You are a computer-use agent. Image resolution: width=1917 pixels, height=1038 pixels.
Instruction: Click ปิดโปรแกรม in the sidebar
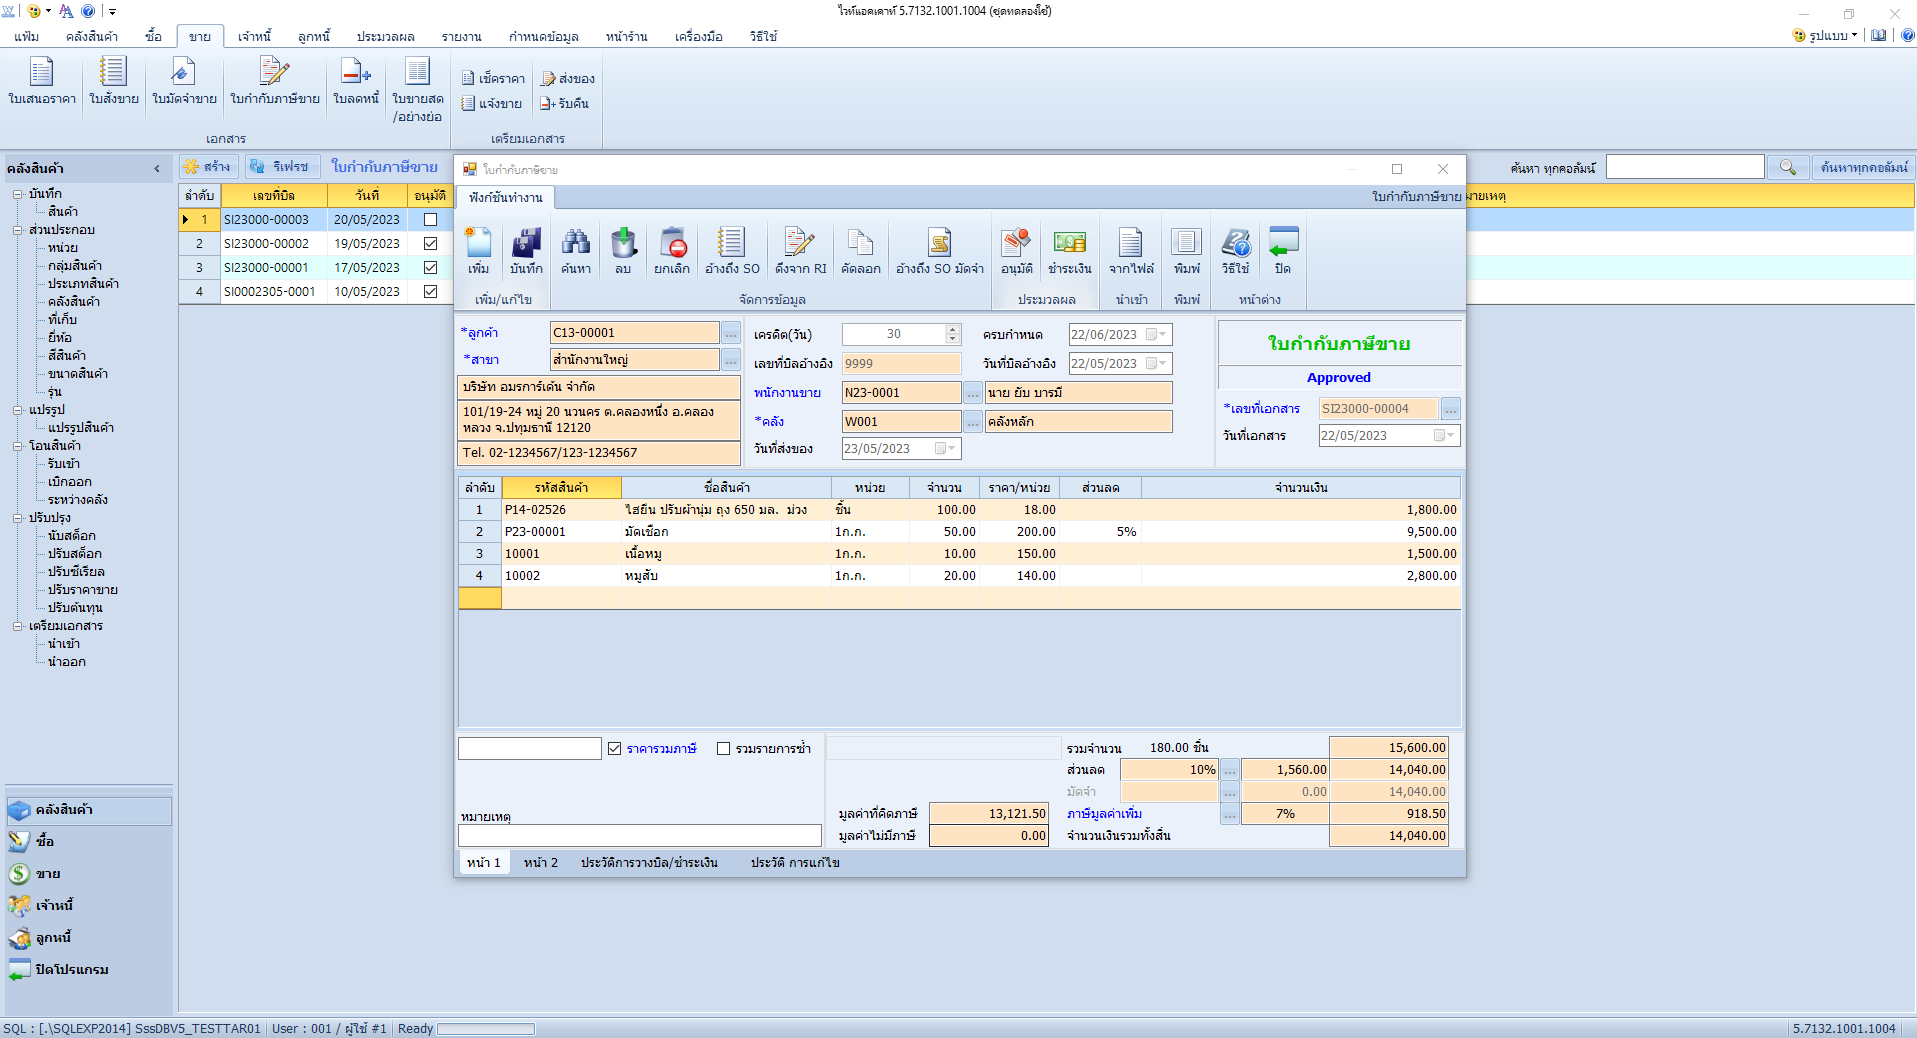pyautogui.click(x=72, y=969)
